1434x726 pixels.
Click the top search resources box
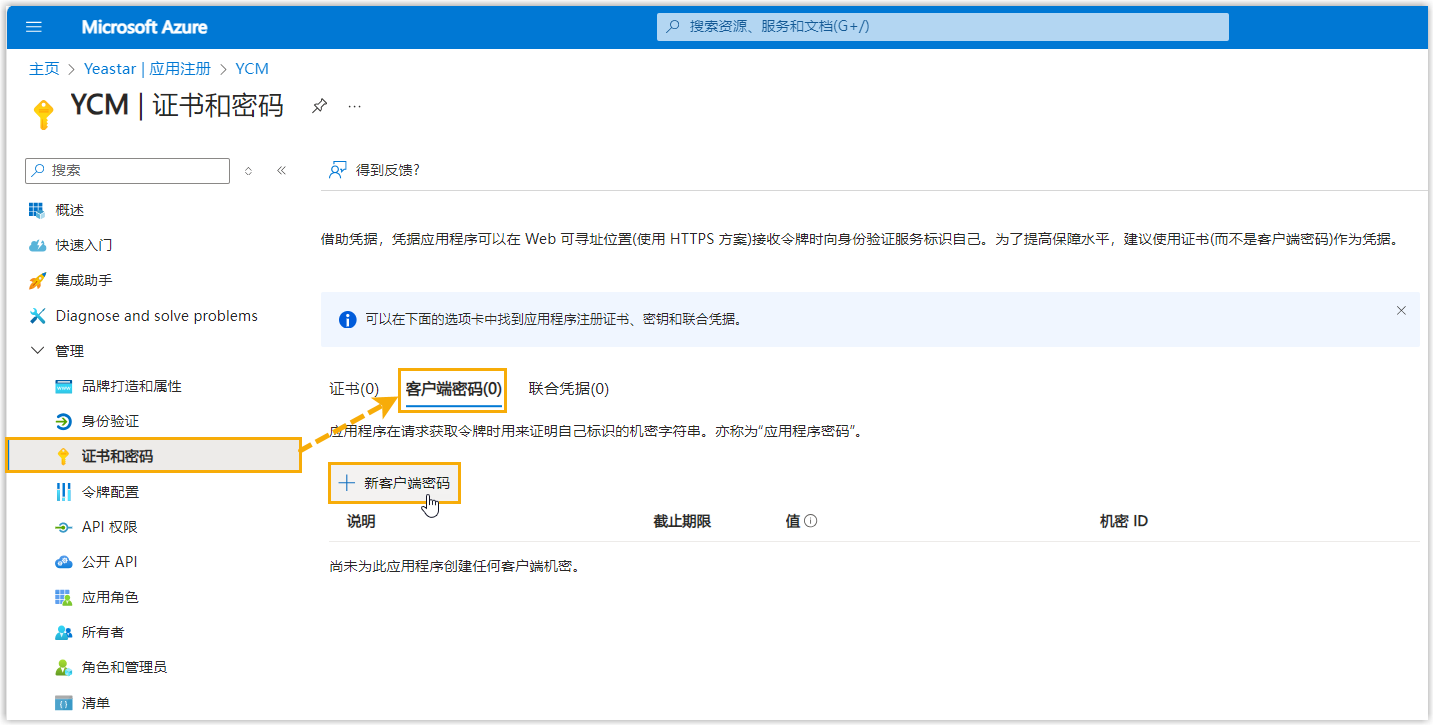tap(942, 27)
